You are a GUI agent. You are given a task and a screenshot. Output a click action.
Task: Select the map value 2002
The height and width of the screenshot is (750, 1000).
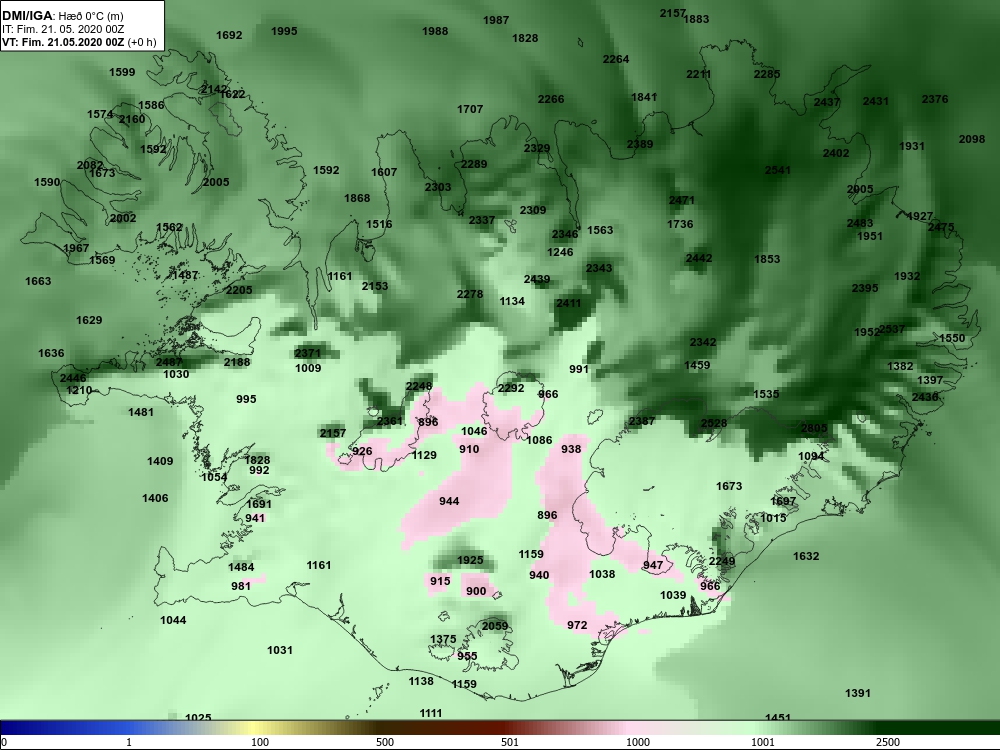click(123, 218)
